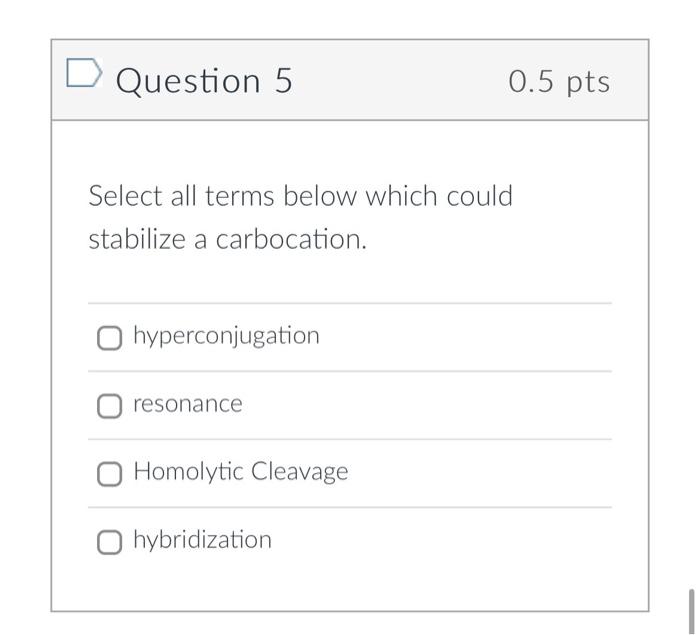This screenshot has height=635, width=700.
Task: Check the hyperconjugation checkbox
Action: [x=109, y=338]
